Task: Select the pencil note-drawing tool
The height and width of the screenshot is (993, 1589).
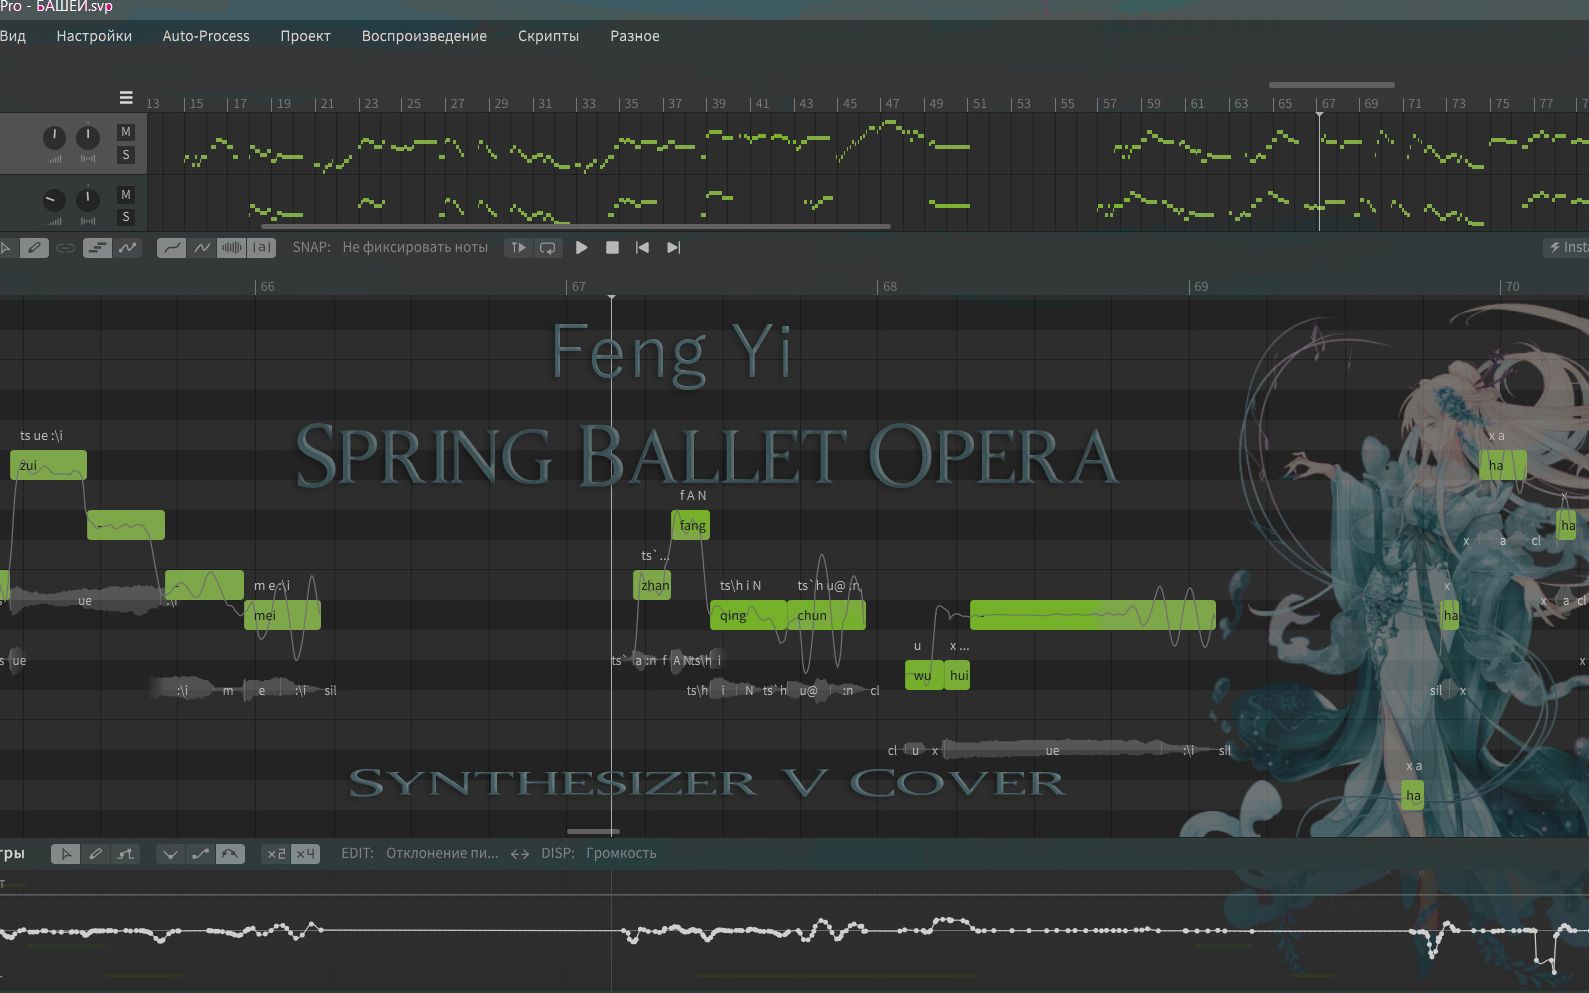Action: coord(34,248)
